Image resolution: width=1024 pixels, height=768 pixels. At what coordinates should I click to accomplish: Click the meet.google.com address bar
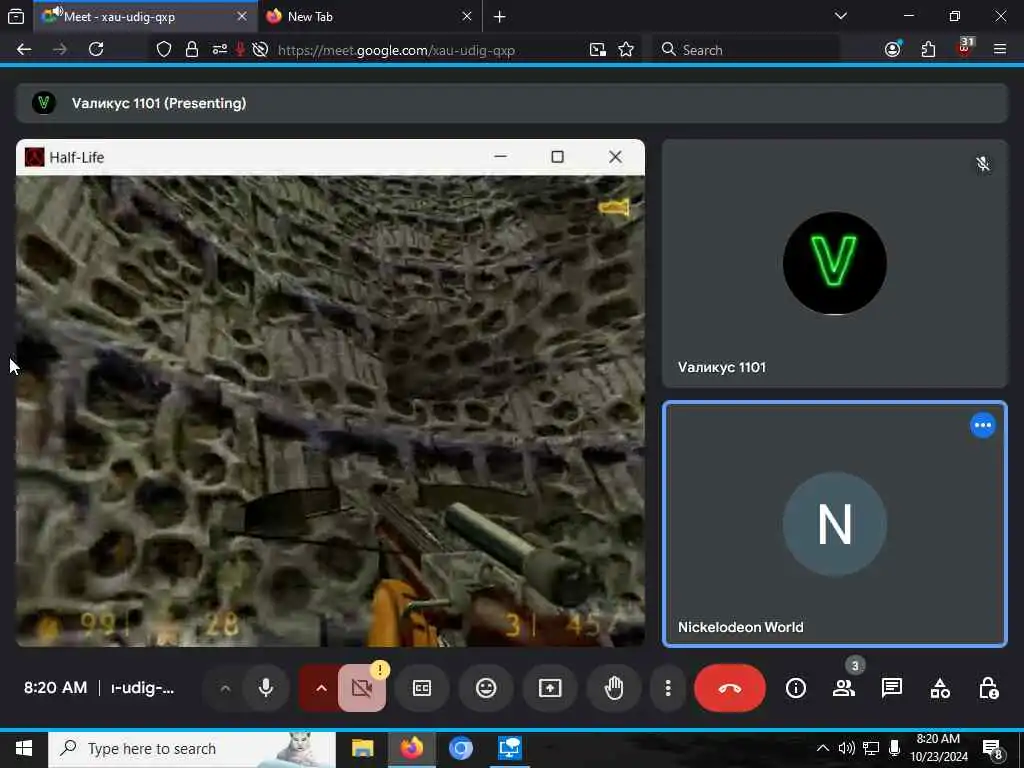[396, 50]
